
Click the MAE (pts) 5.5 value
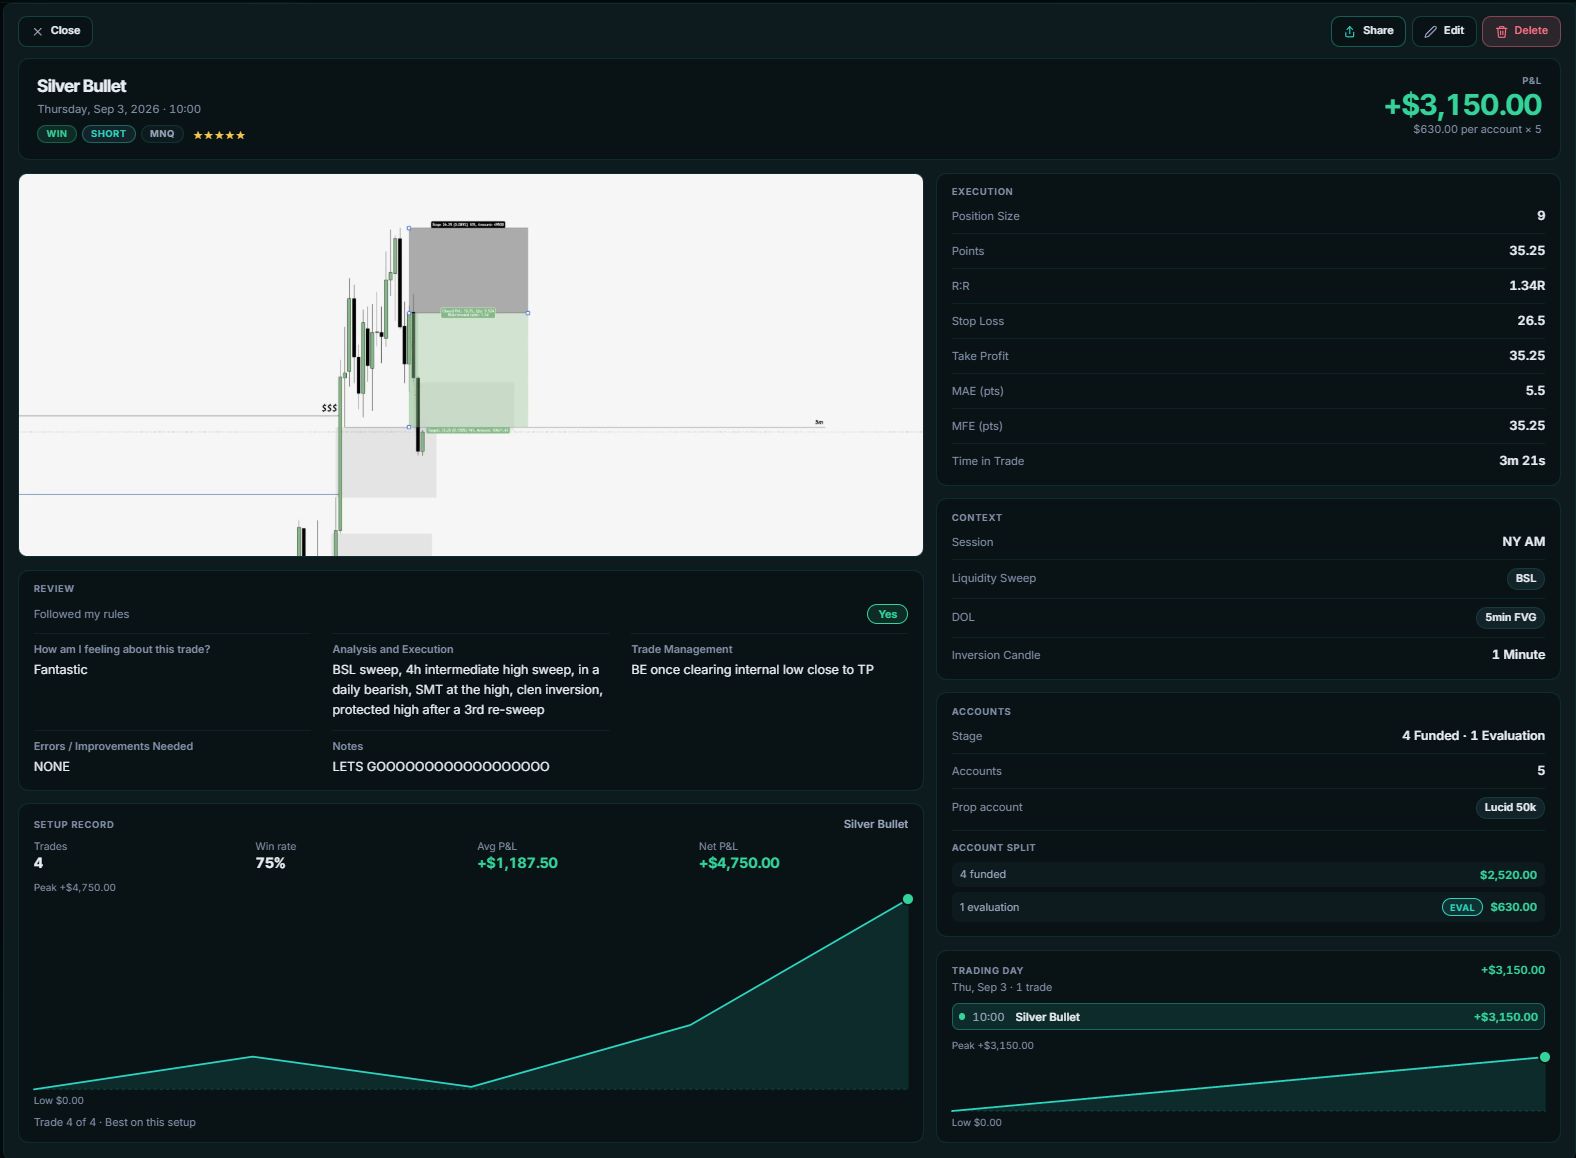coord(1535,391)
